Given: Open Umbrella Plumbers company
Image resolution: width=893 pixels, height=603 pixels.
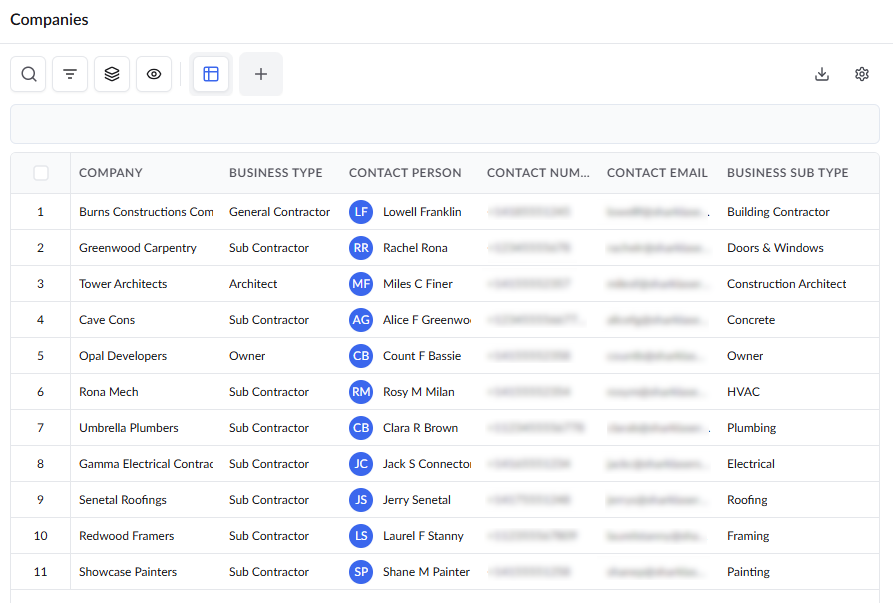Looking at the screenshot, I should pos(129,428).
